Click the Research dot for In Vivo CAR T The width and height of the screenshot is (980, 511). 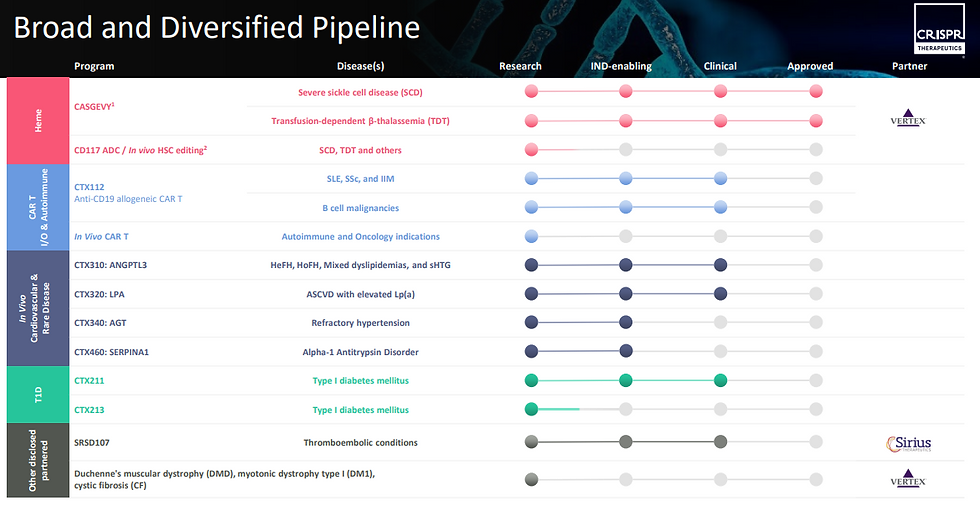click(x=531, y=237)
